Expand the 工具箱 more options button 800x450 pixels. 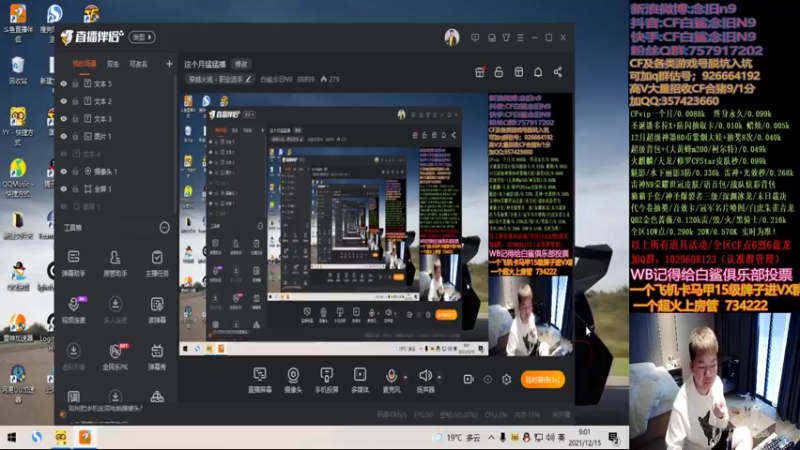pyautogui.click(x=164, y=228)
